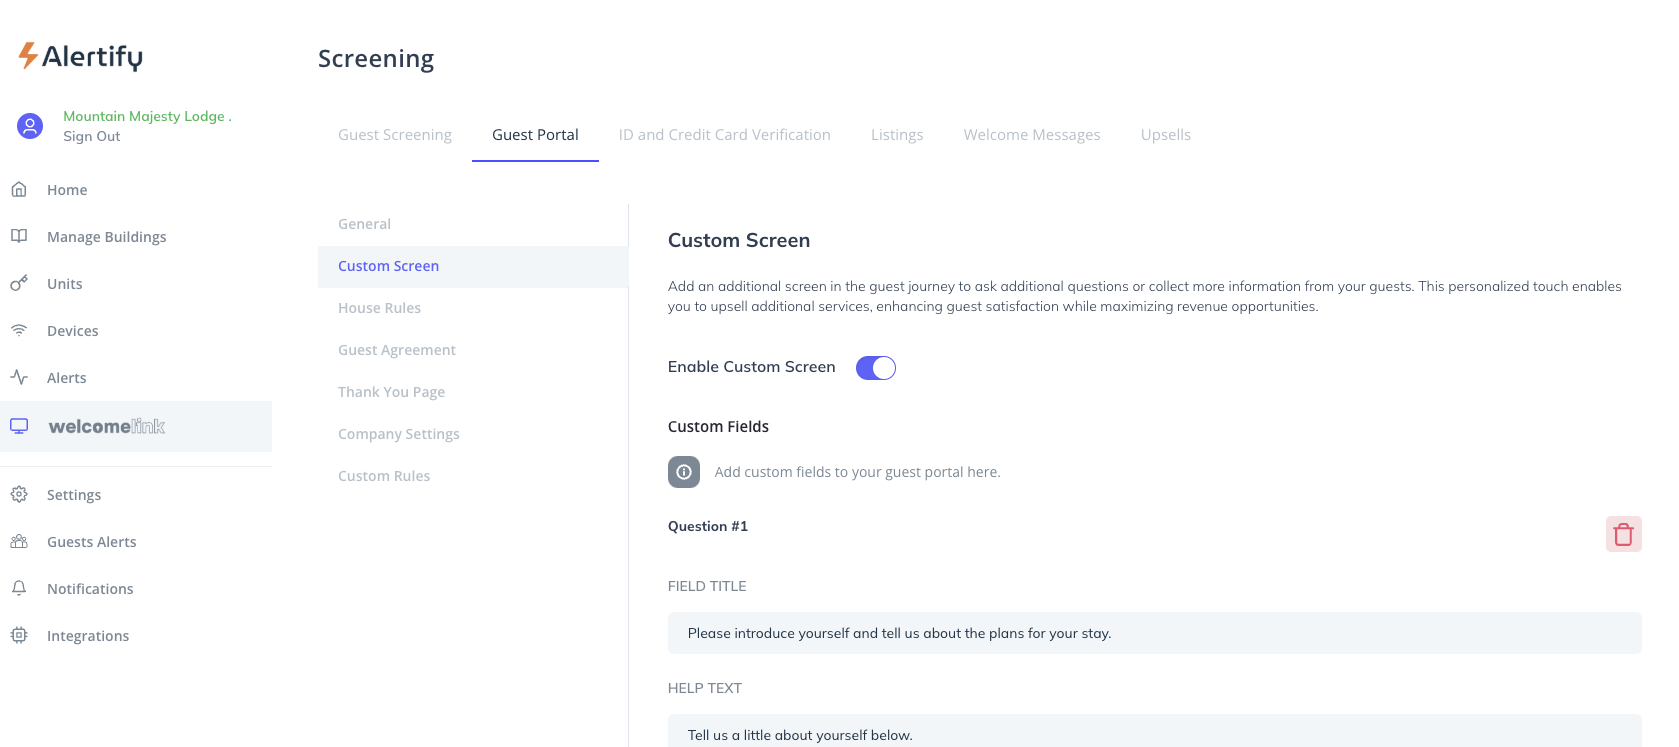The width and height of the screenshot is (1679, 747).
Task: Click the Manage Buildings book icon
Action: tap(19, 236)
